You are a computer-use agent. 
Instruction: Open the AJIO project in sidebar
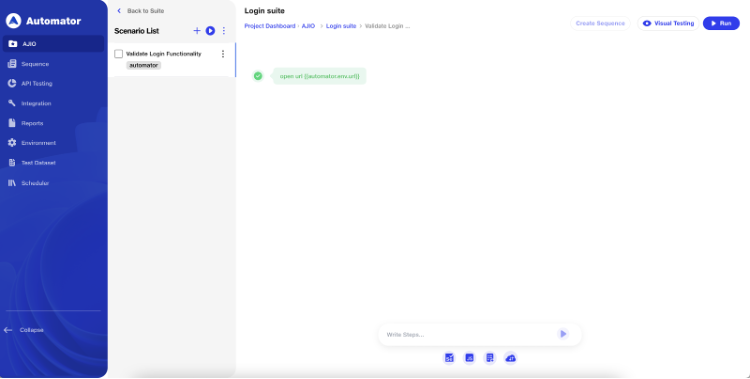[x=54, y=44]
